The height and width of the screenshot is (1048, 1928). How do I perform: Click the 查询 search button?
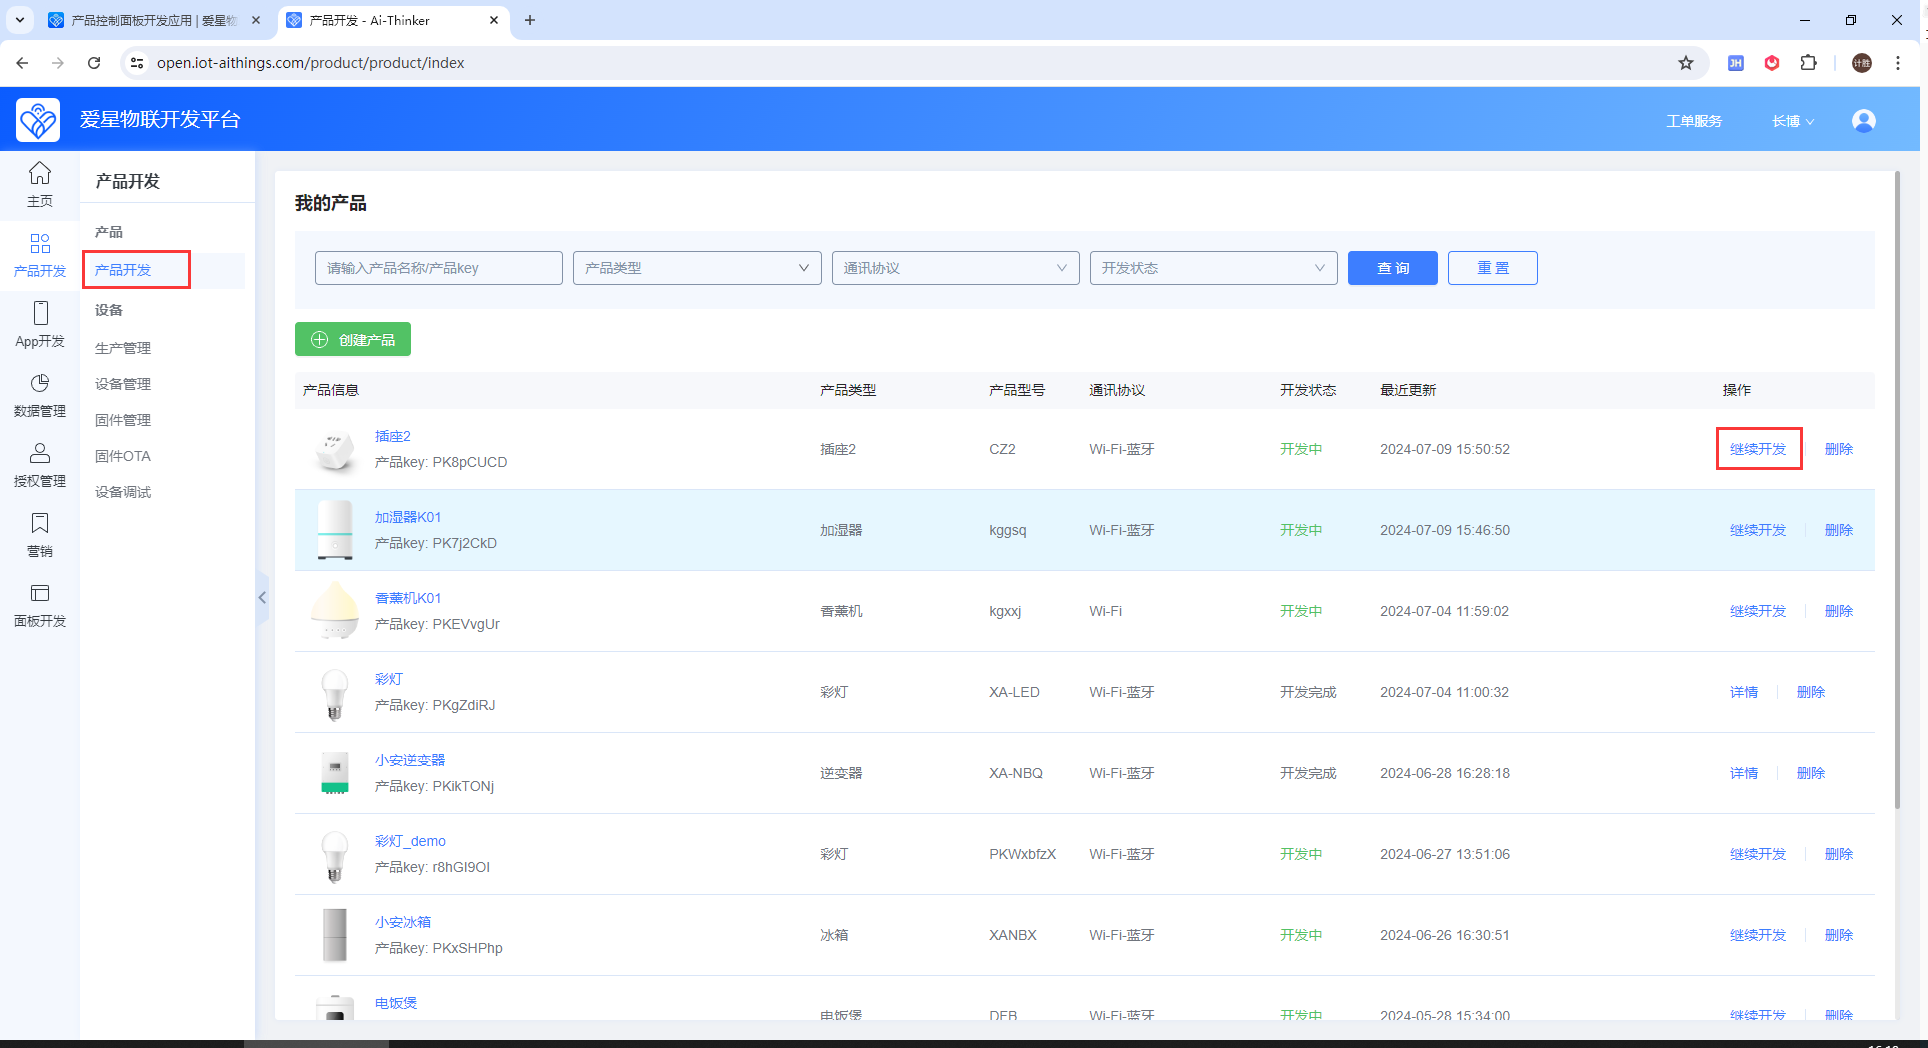[x=1392, y=268]
